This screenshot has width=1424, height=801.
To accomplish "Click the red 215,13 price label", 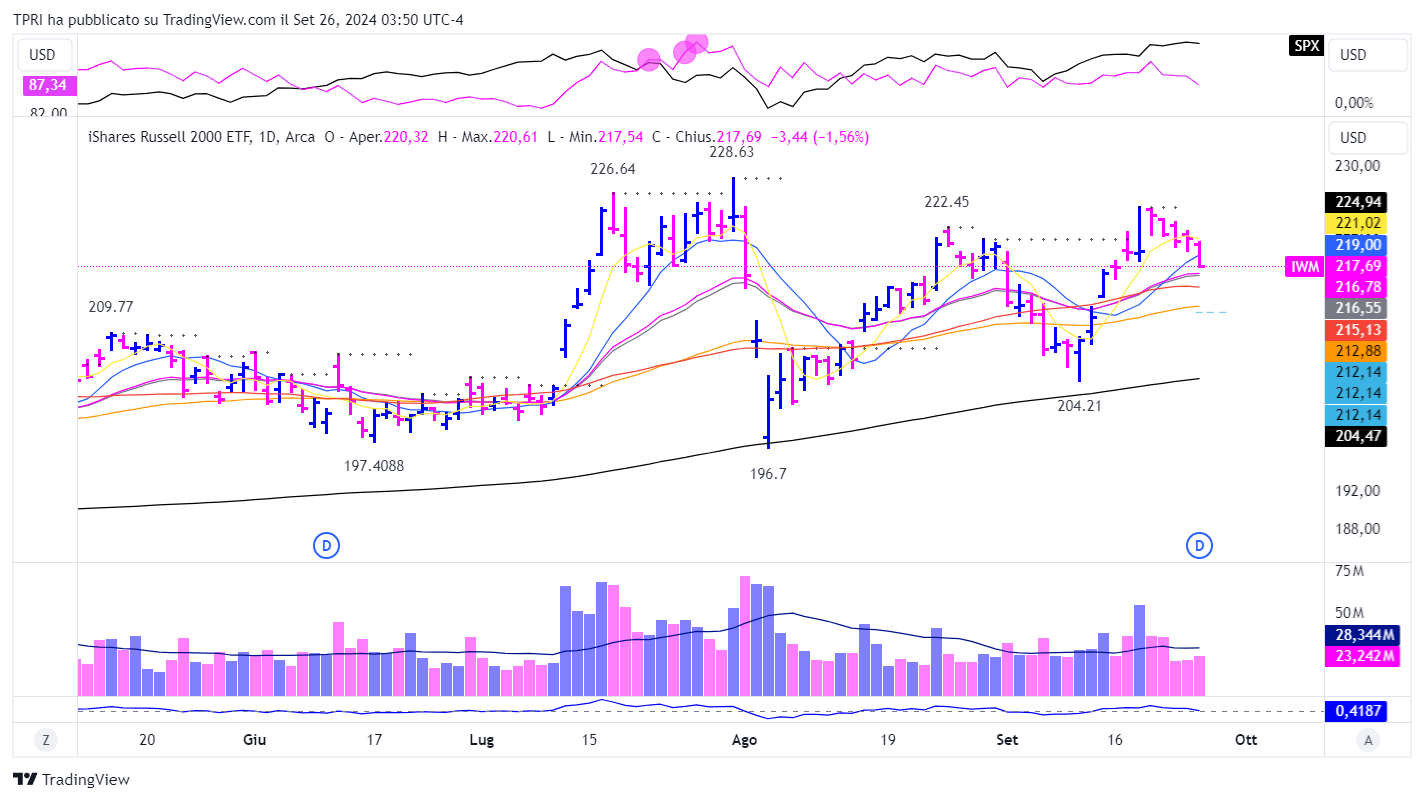I will click(x=1354, y=330).
